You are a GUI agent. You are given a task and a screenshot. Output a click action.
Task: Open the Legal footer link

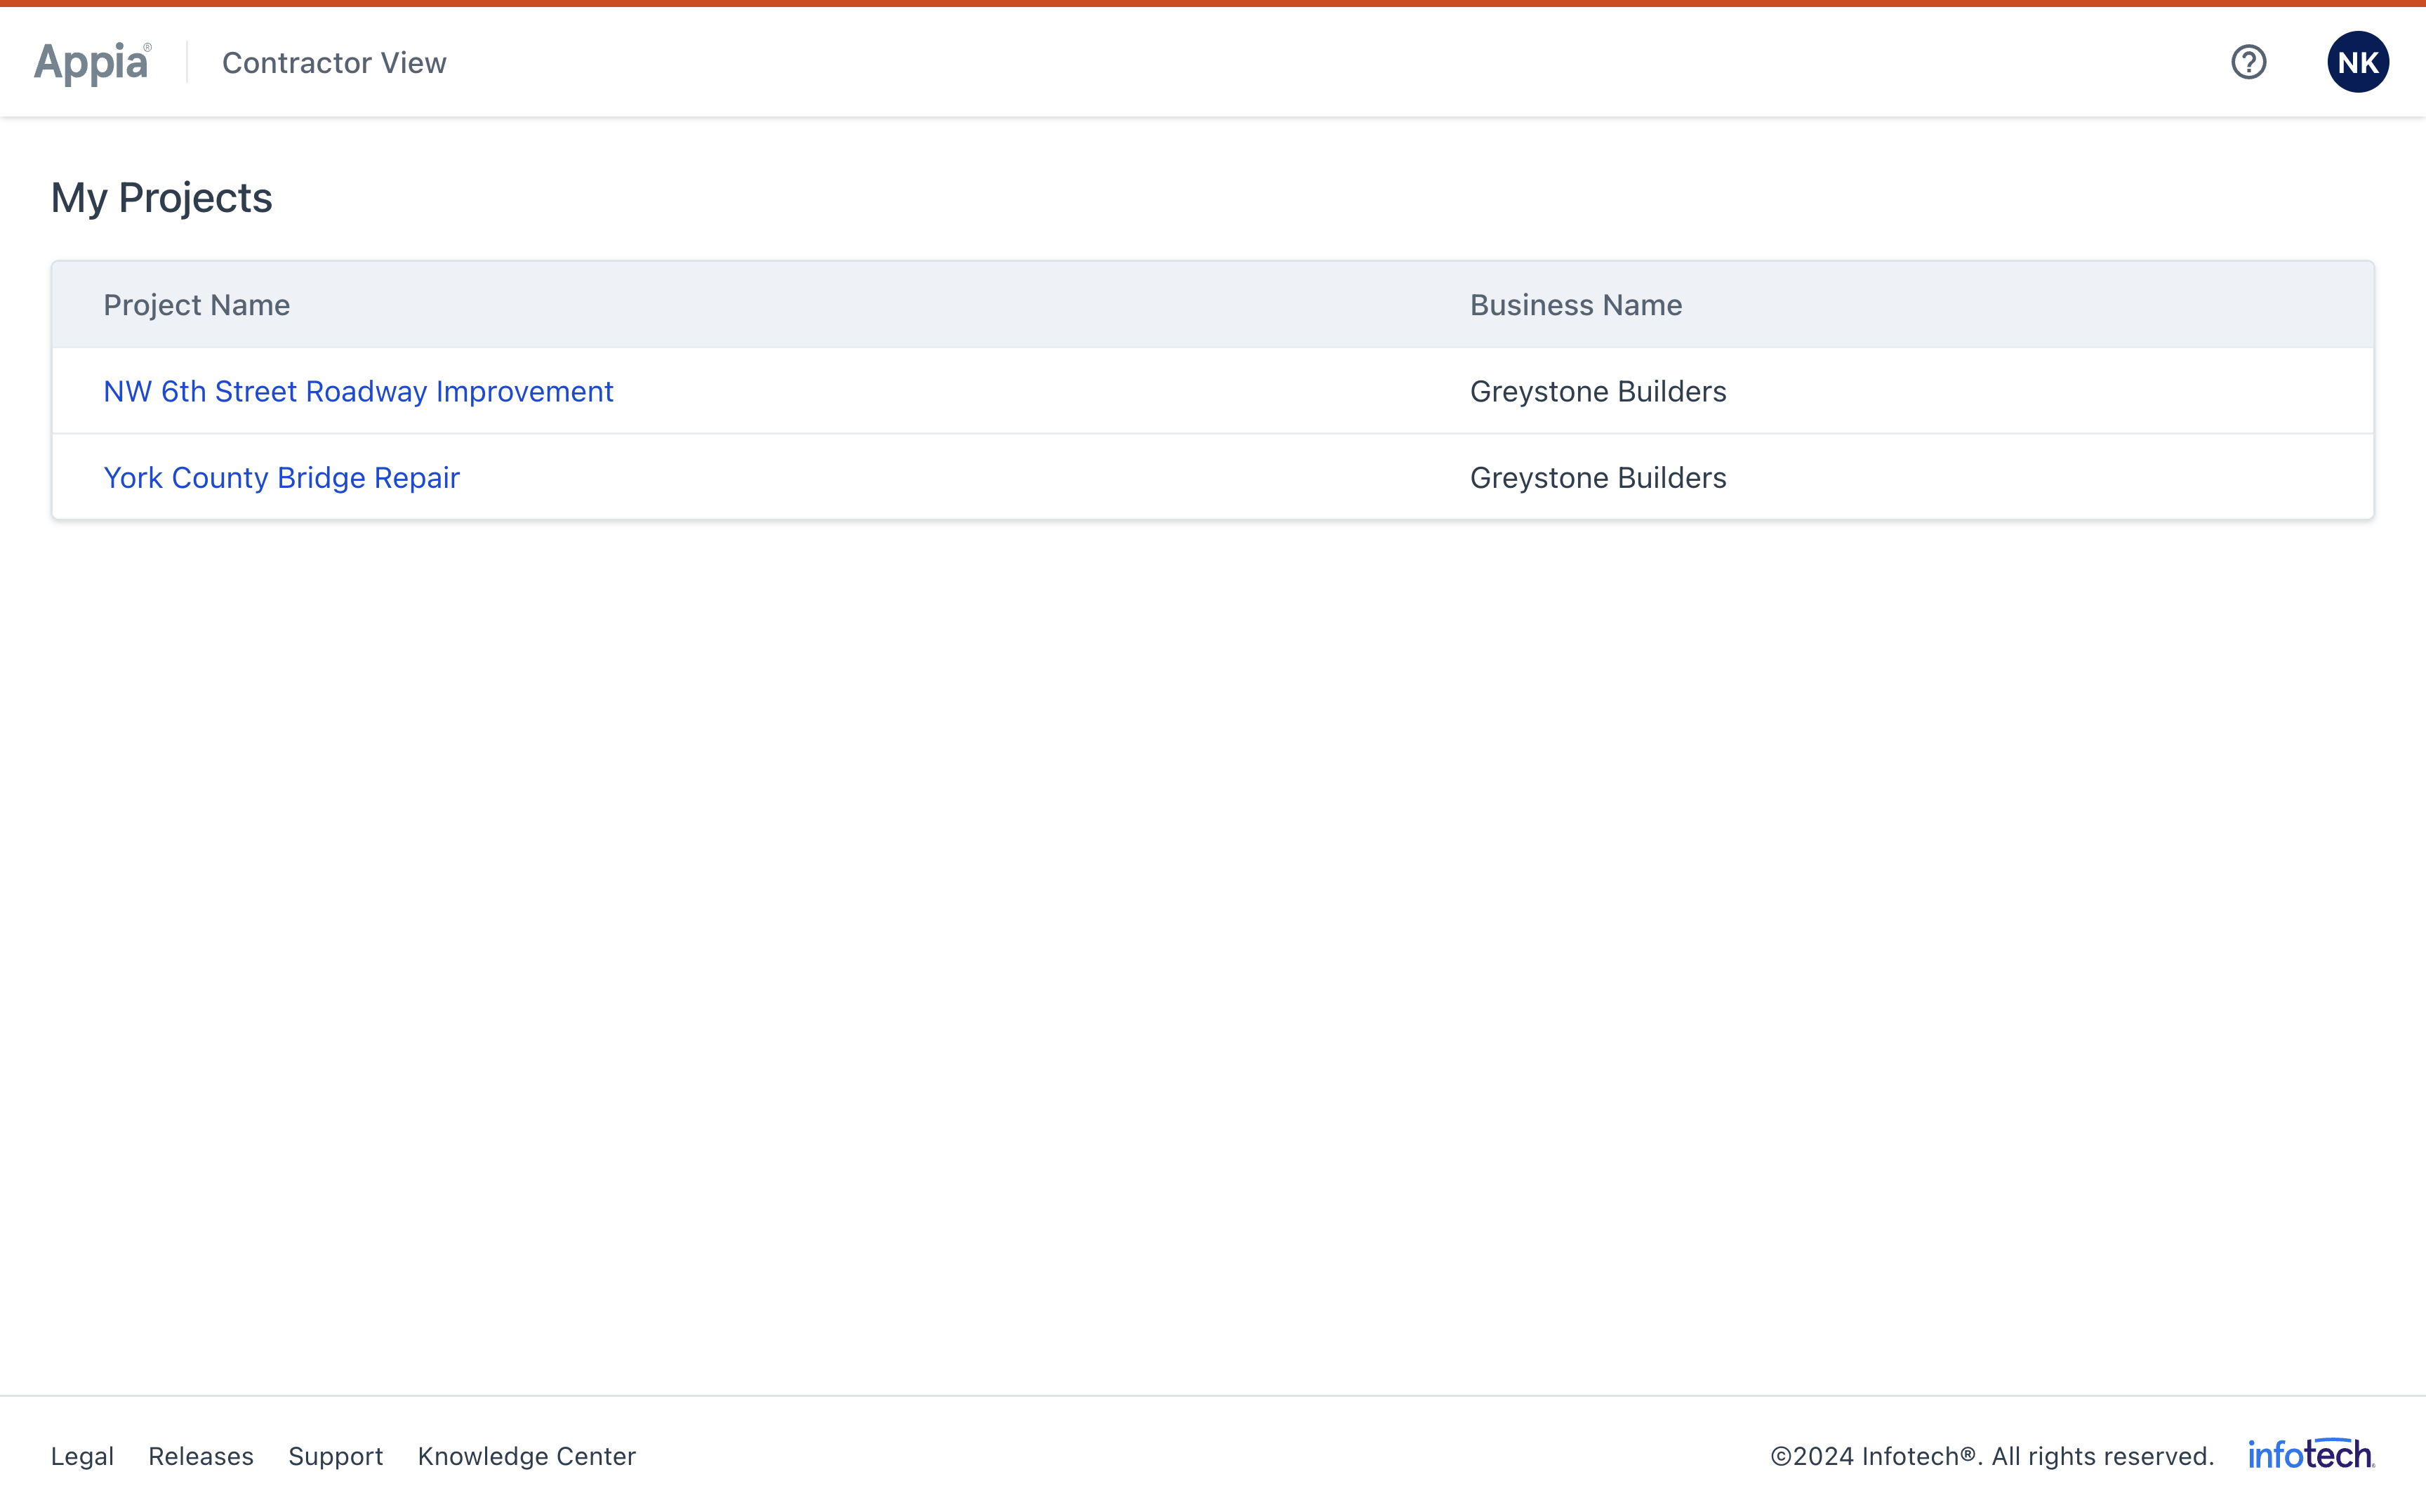(82, 1456)
